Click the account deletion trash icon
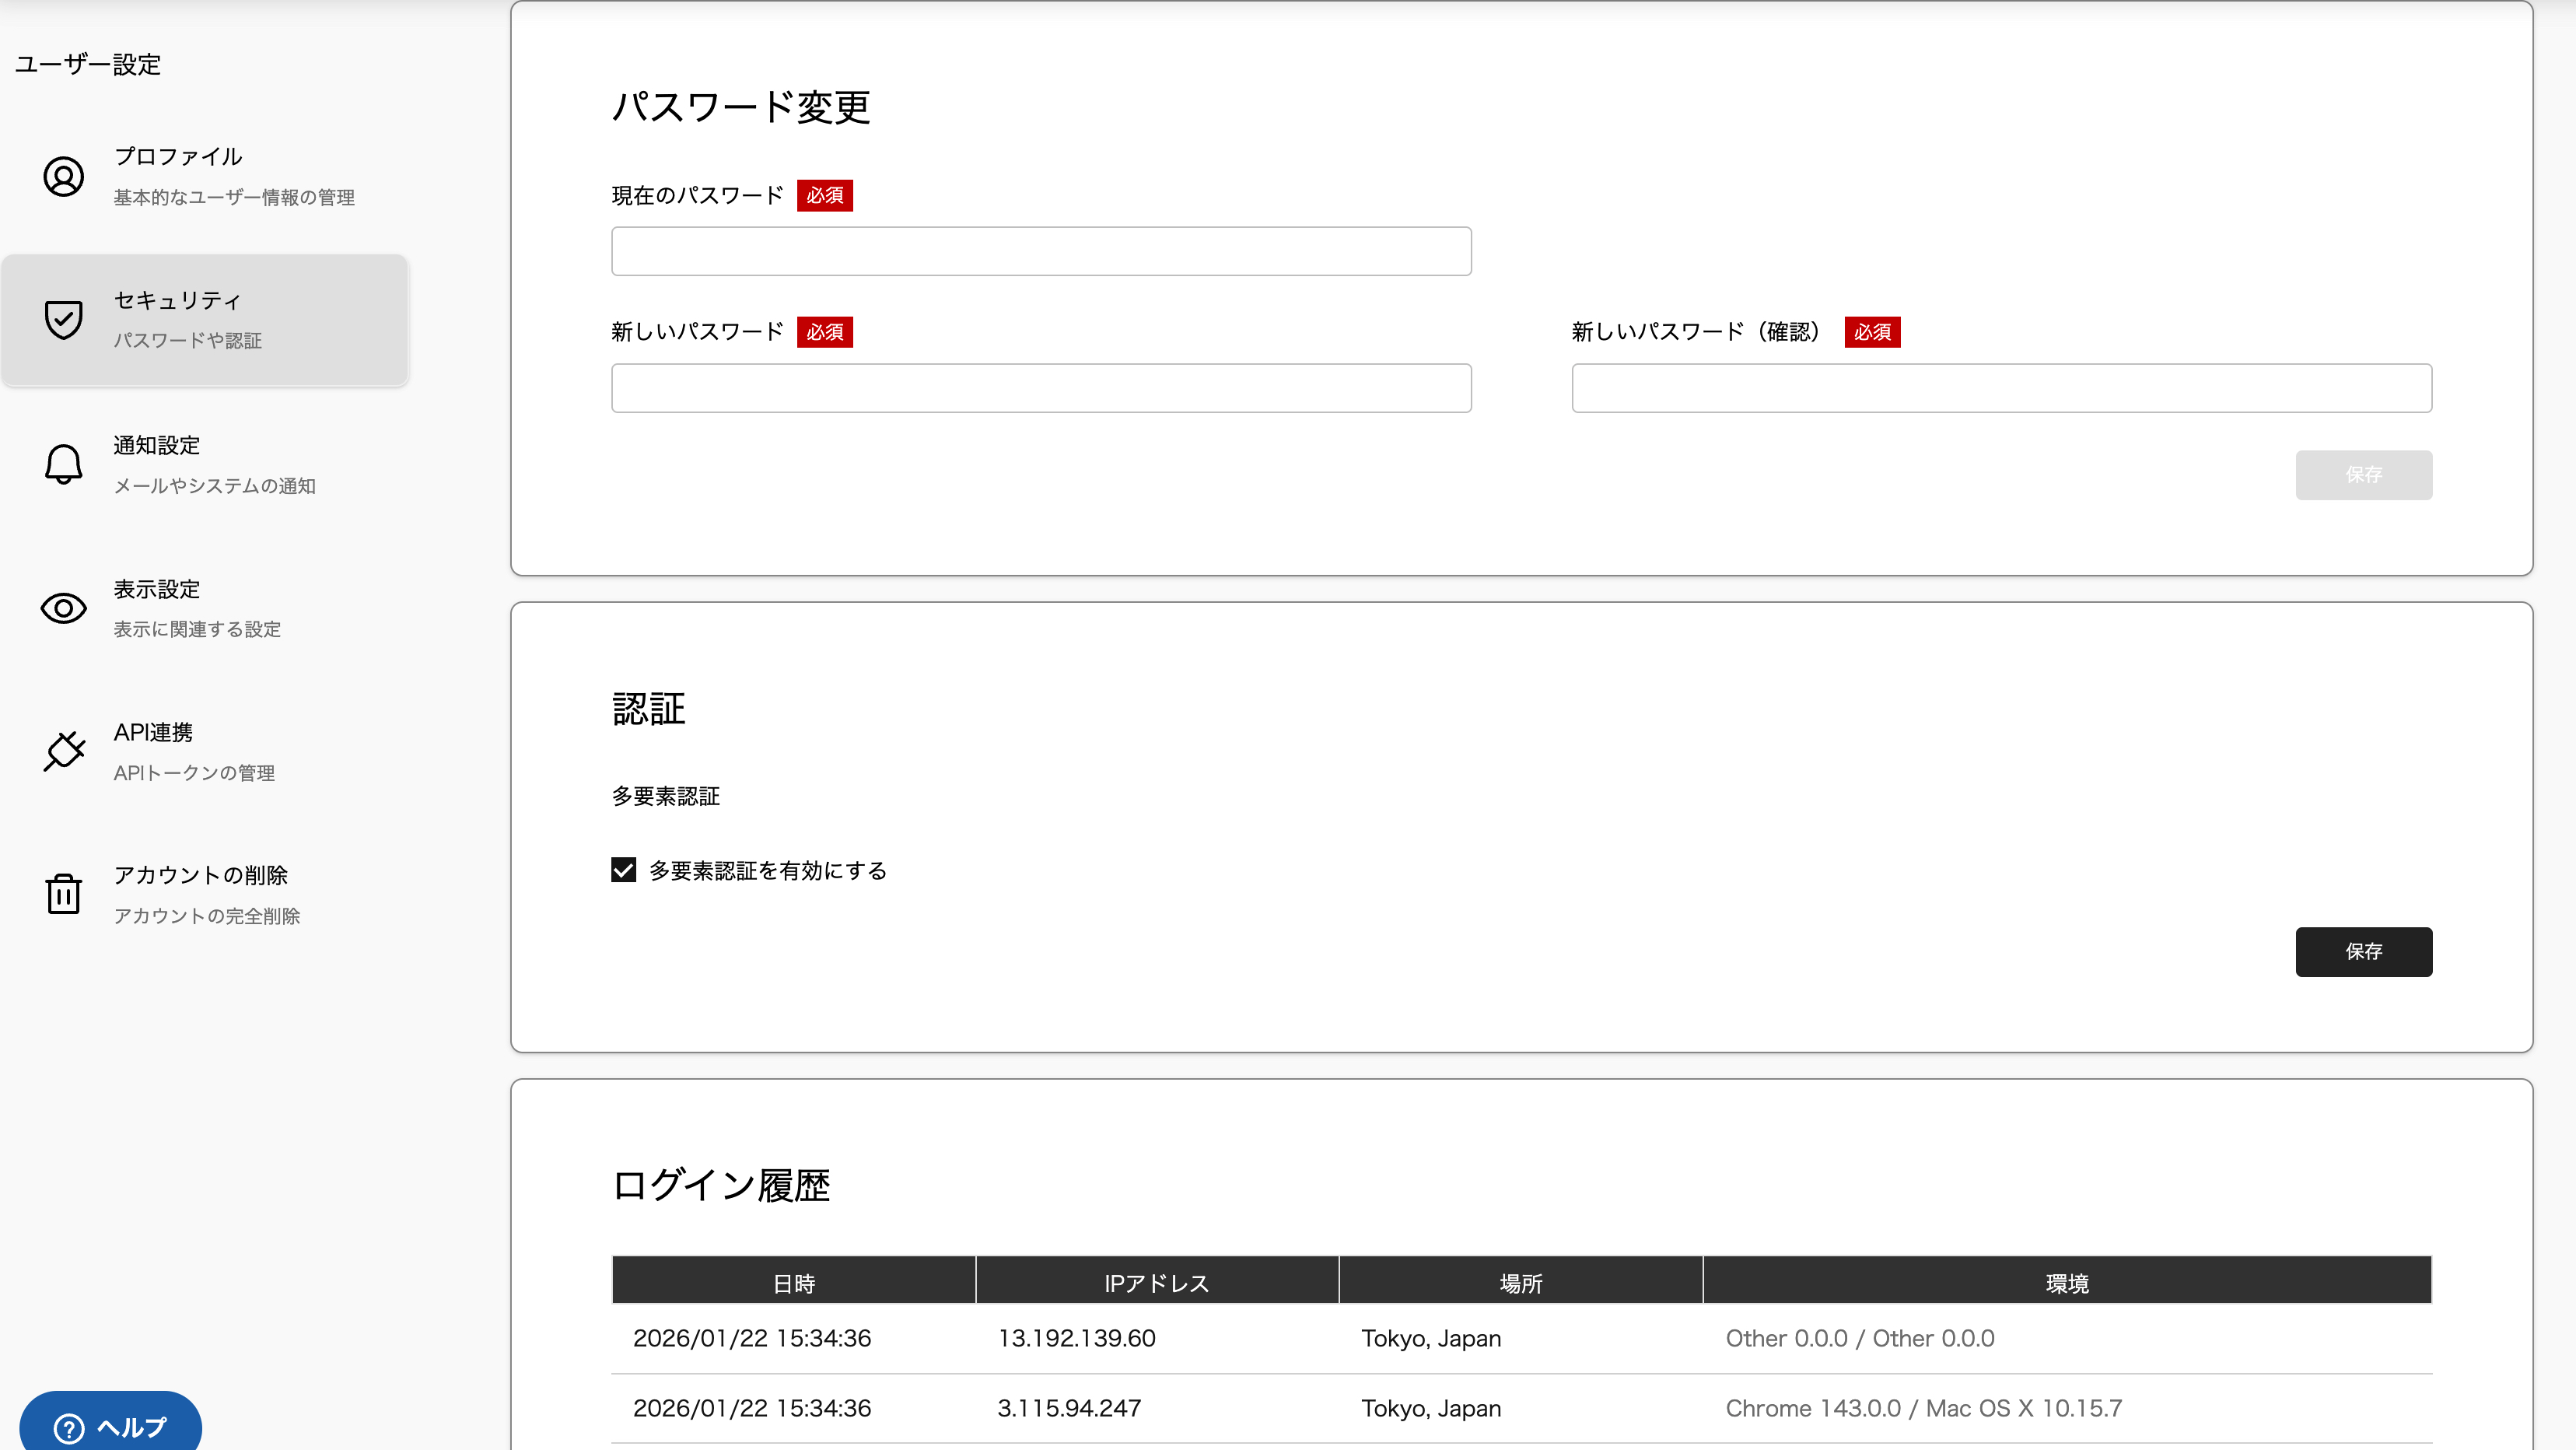The width and height of the screenshot is (2576, 1450). (63, 894)
